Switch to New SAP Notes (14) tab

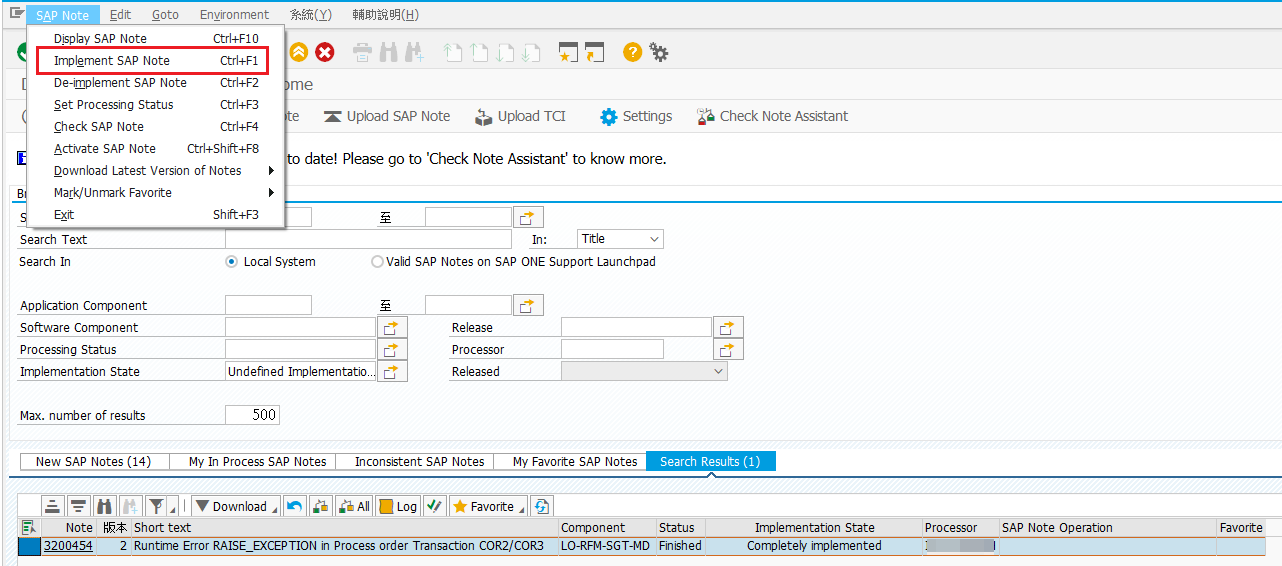click(93, 461)
